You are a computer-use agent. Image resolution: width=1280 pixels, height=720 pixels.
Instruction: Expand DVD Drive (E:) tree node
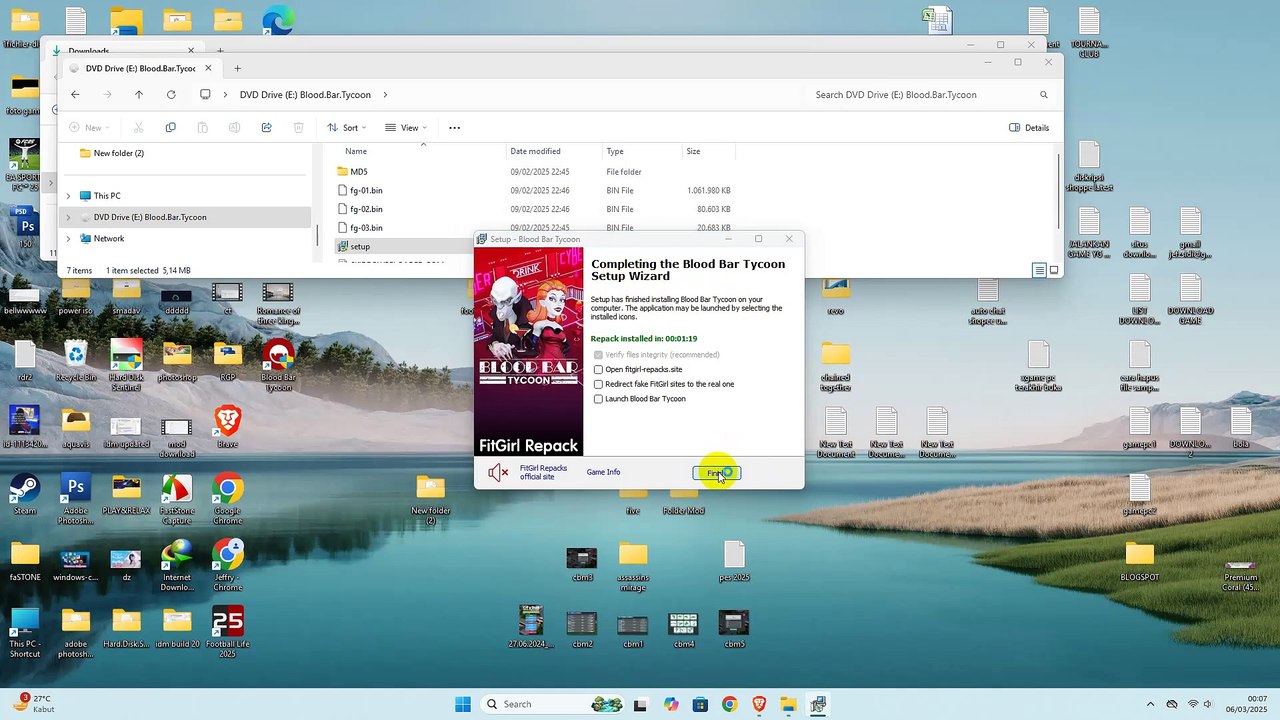[x=68, y=217]
